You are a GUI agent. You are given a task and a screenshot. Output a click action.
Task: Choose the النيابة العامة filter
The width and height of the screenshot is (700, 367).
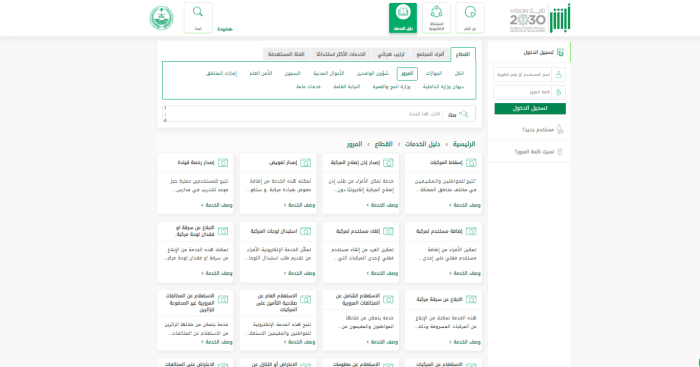347,87
